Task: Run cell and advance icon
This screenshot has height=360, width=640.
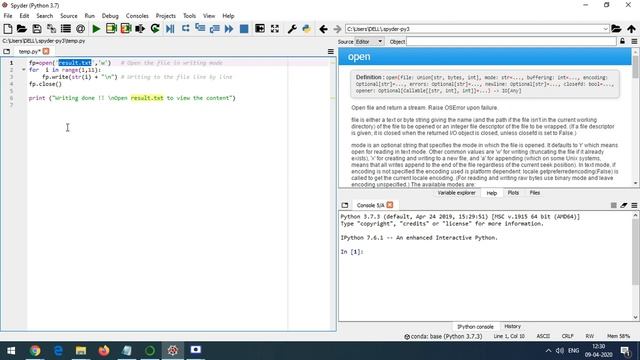Action: (x=126, y=29)
